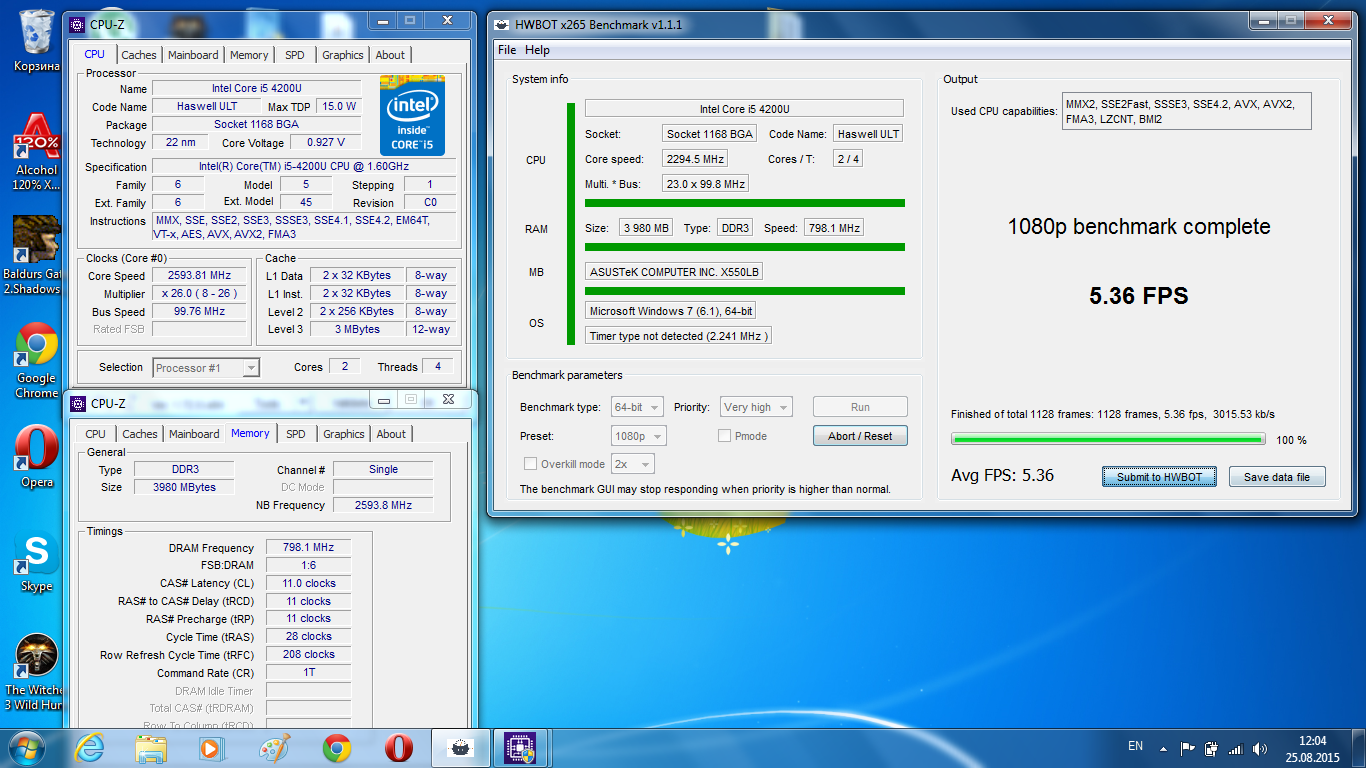The width and height of the screenshot is (1366, 768).
Task: Click the HWBOT x265 title bar icon
Action: pyautogui.click(x=502, y=24)
